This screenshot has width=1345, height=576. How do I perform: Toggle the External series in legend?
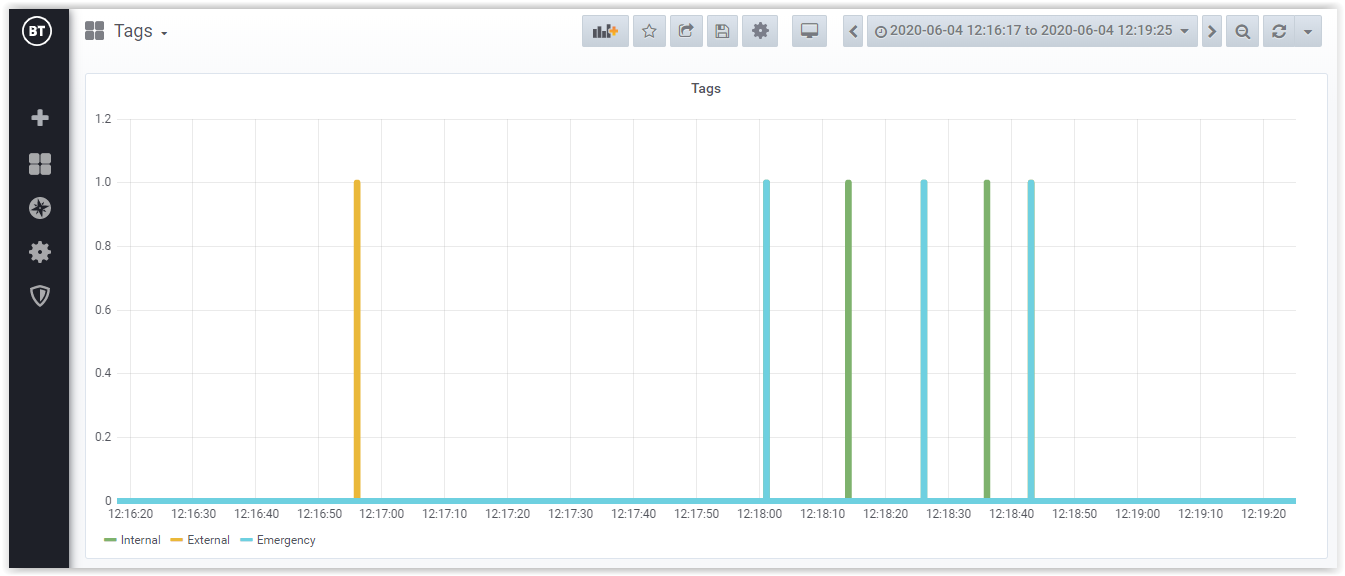tap(208, 540)
